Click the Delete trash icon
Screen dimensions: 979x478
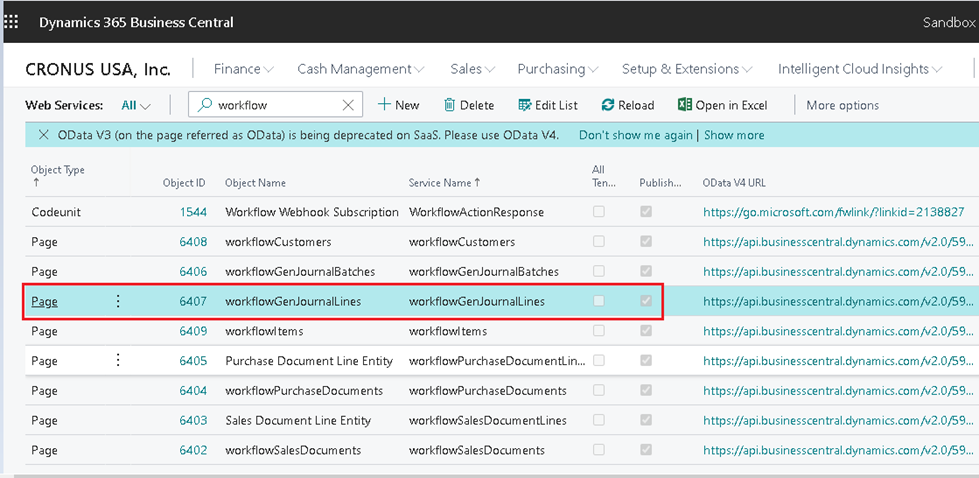coord(450,105)
